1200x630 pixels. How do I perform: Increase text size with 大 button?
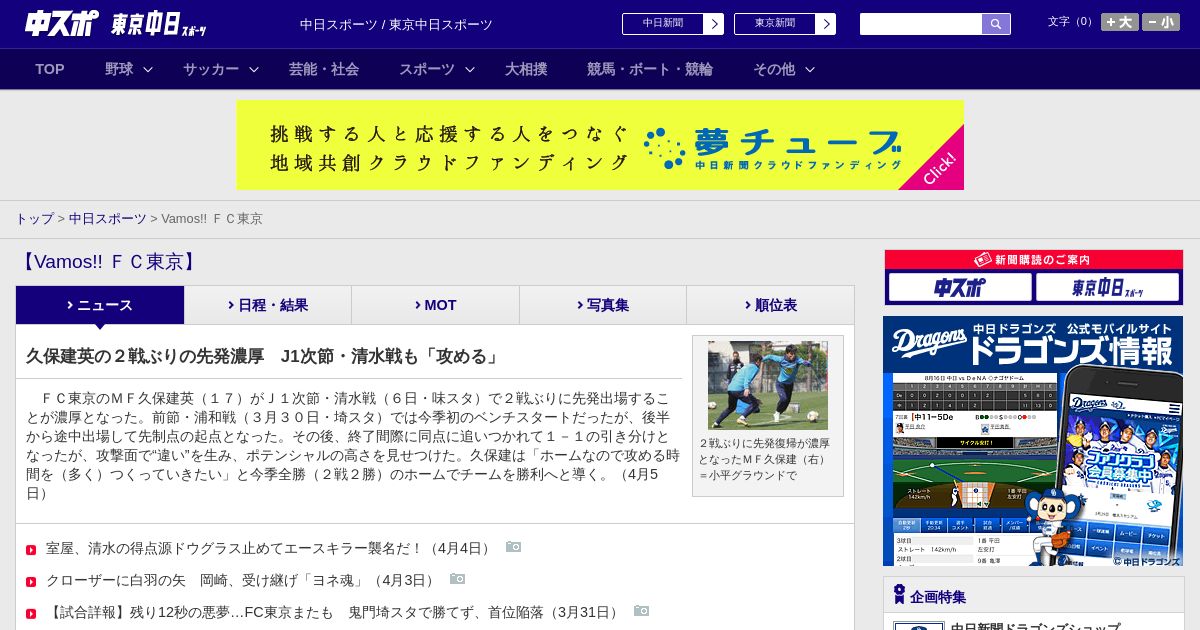point(1120,22)
